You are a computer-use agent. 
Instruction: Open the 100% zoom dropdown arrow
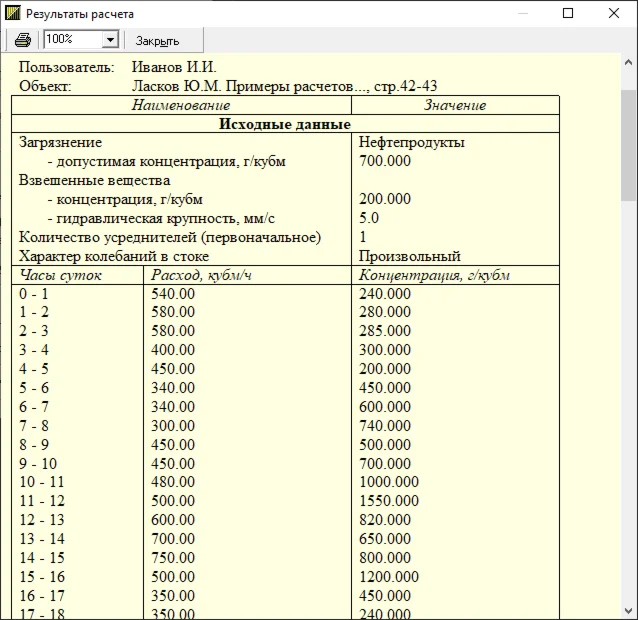pos(110,40)
